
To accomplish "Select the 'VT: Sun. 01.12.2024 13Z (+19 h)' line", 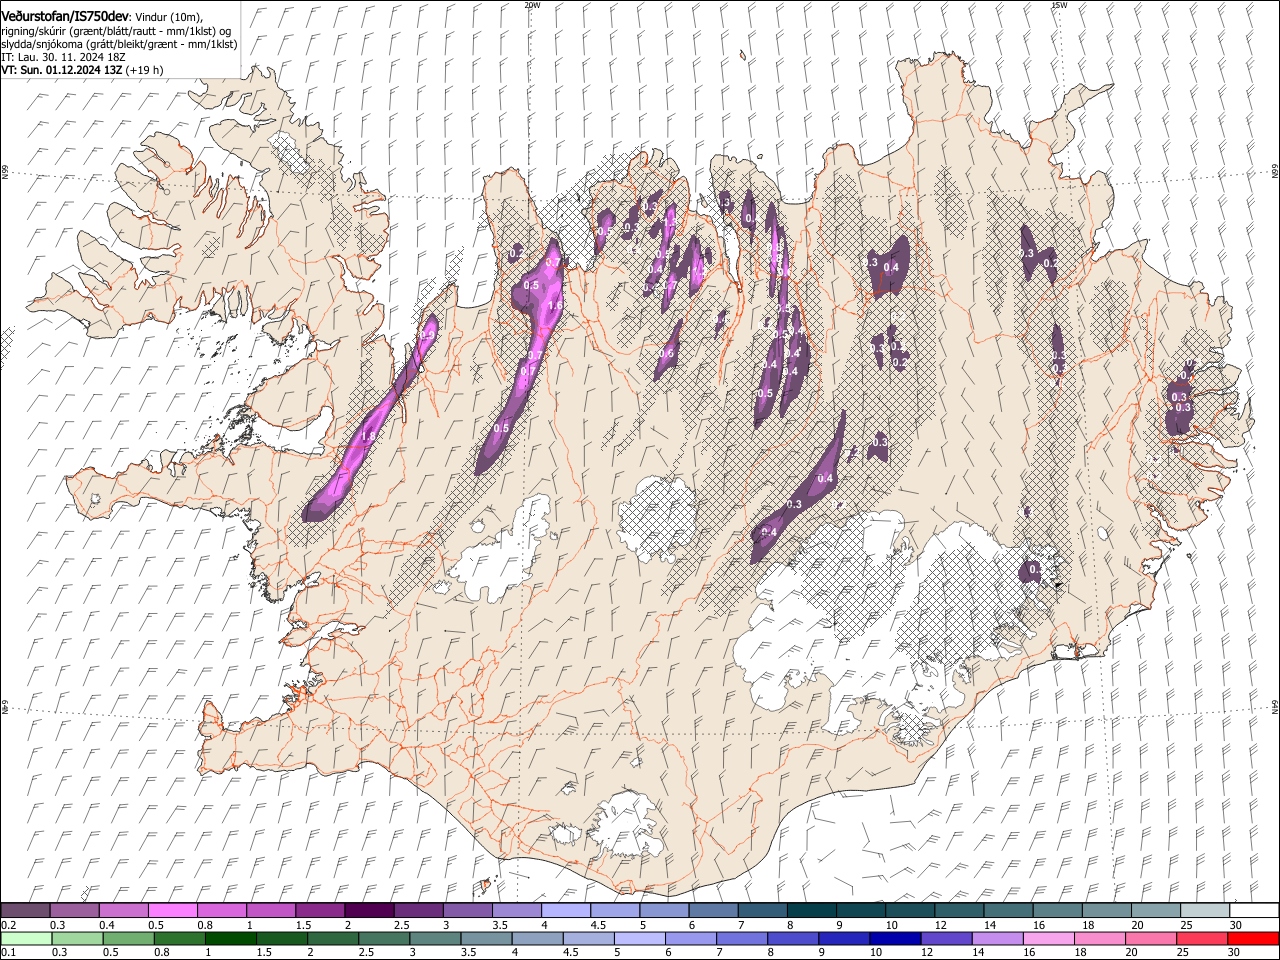I will (82, 71).
